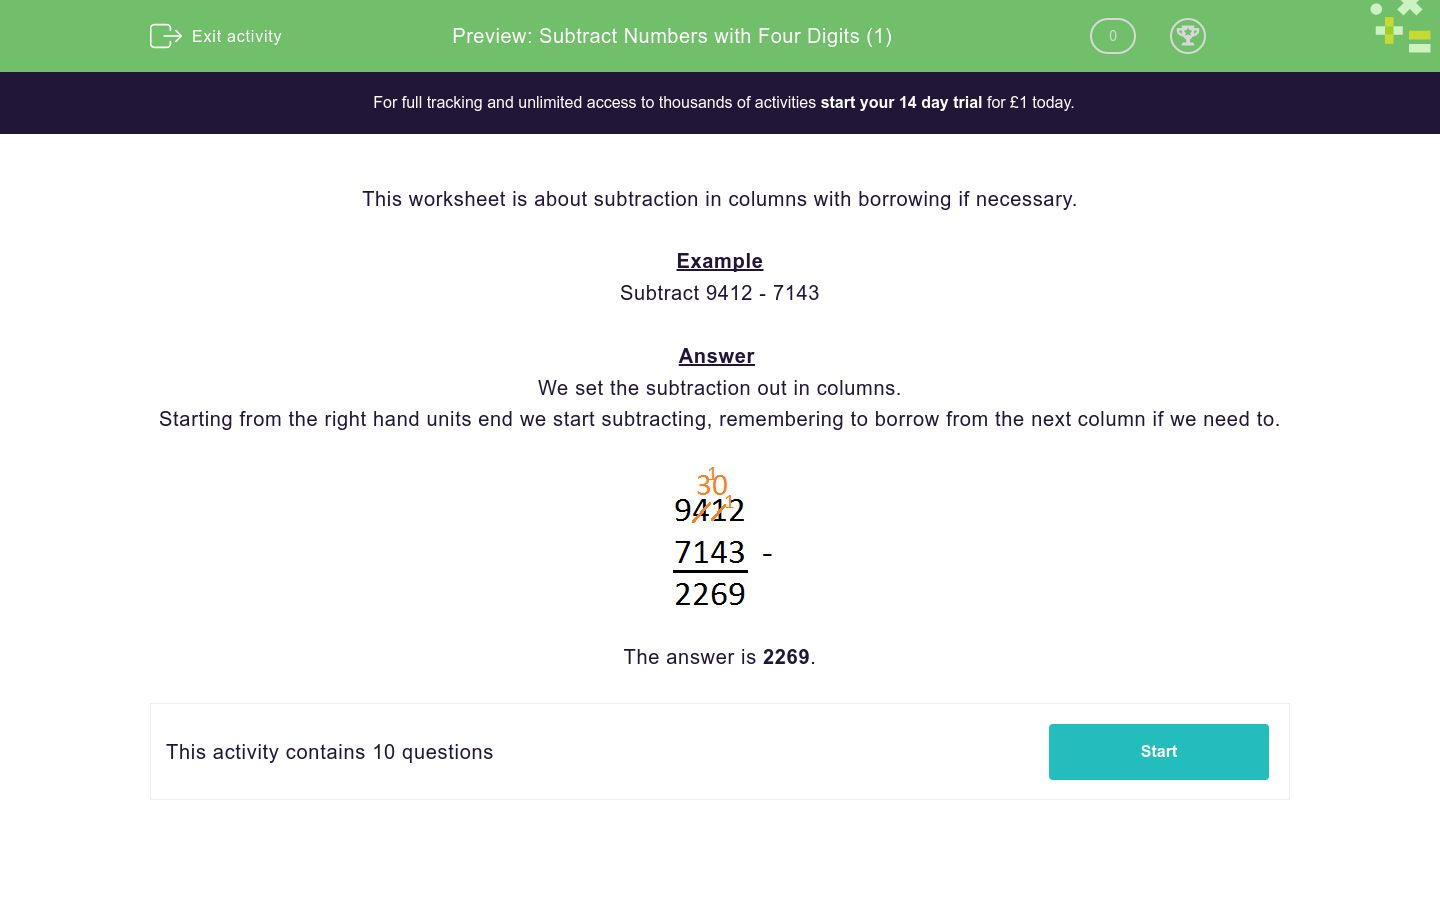Click the score counter showing 0

(x=1112, y=36)
